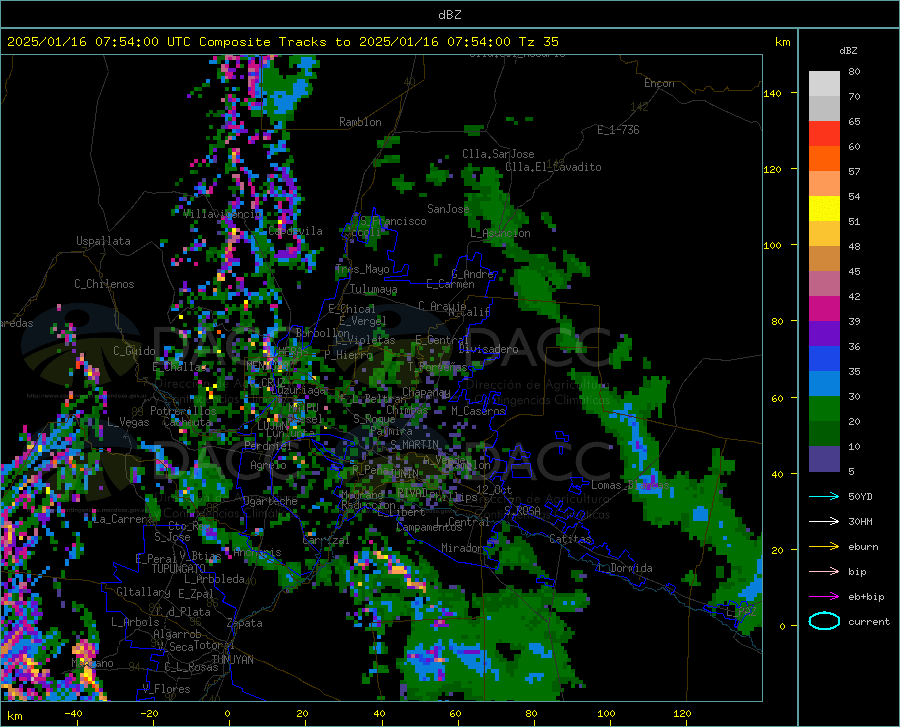Pick the light orange 54–57 dBZ swatch
The width and height of the screenshot is (900, 727).
click(x=824, y=184)
